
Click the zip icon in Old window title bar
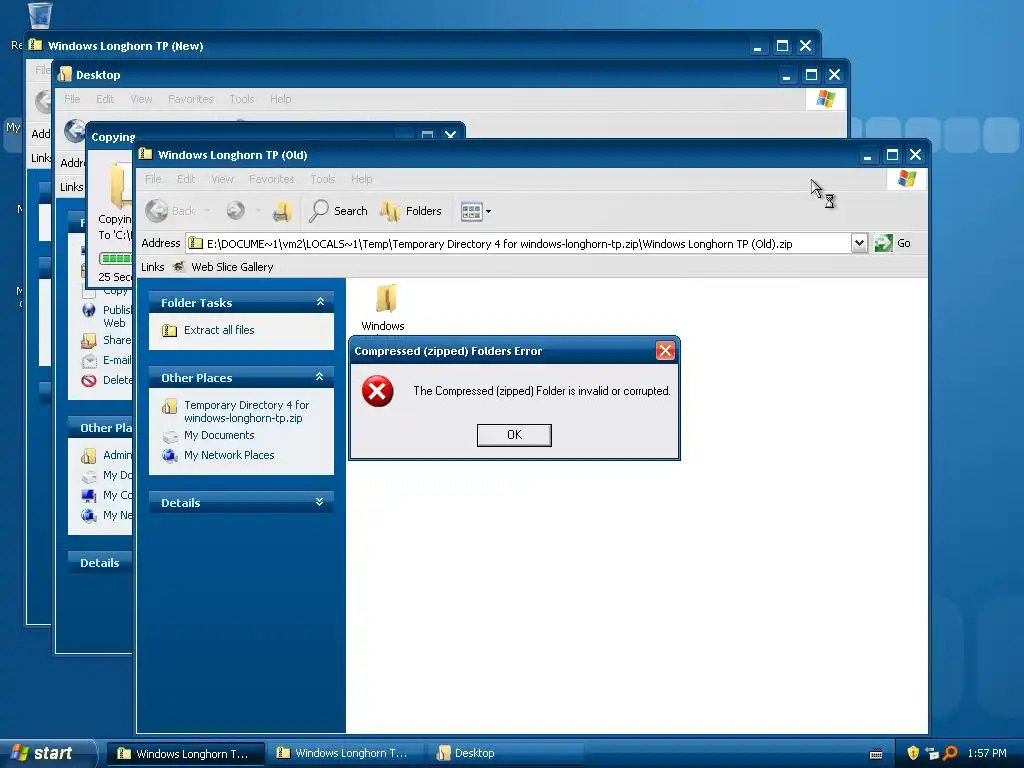145,155
